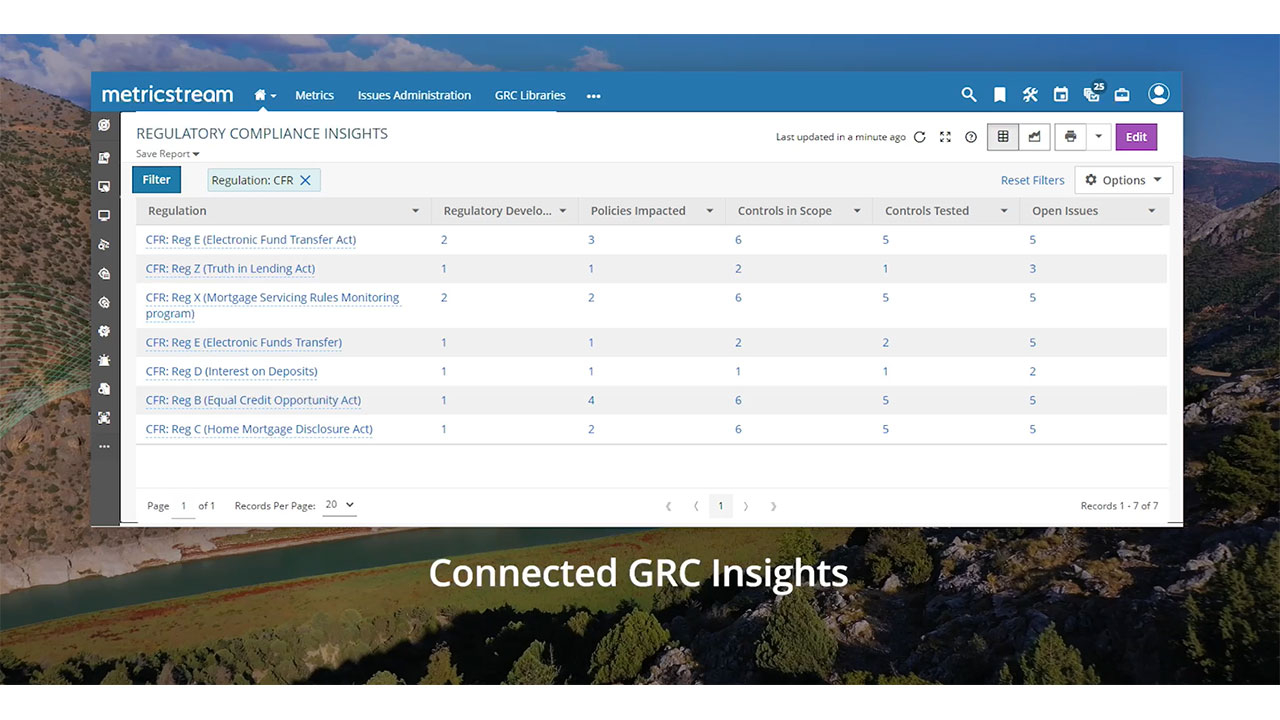Open the user profile avatar
The image size is (1280, 720).
(x=1158, y=94)
